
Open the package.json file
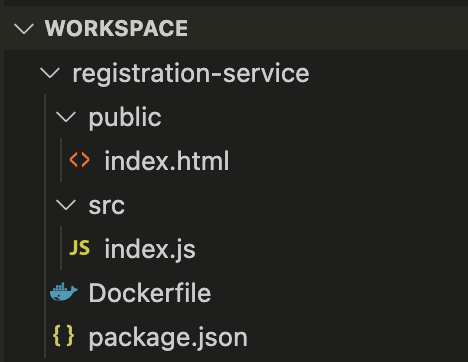click(168, 338)
